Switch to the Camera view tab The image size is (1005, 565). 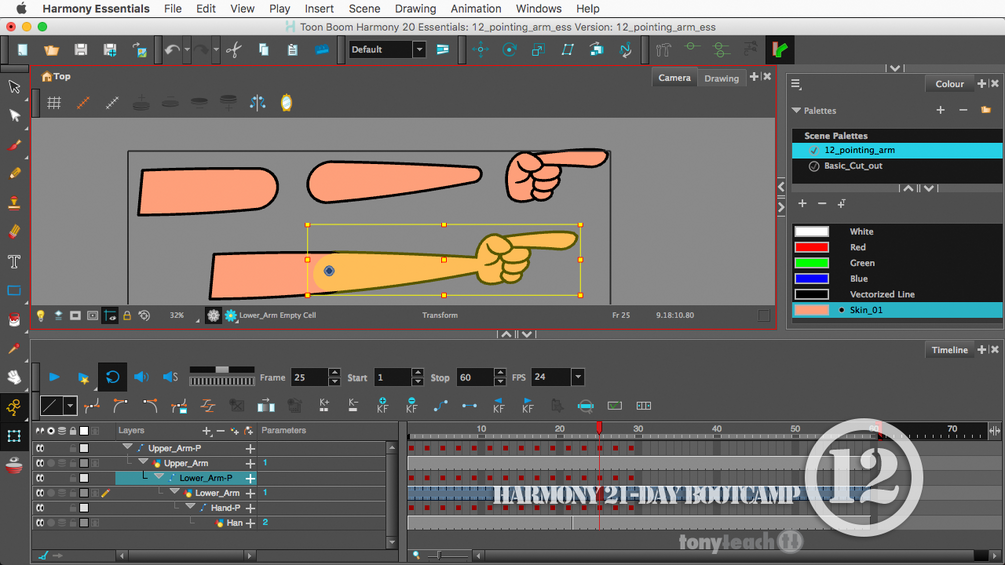[x=674, y=78]
